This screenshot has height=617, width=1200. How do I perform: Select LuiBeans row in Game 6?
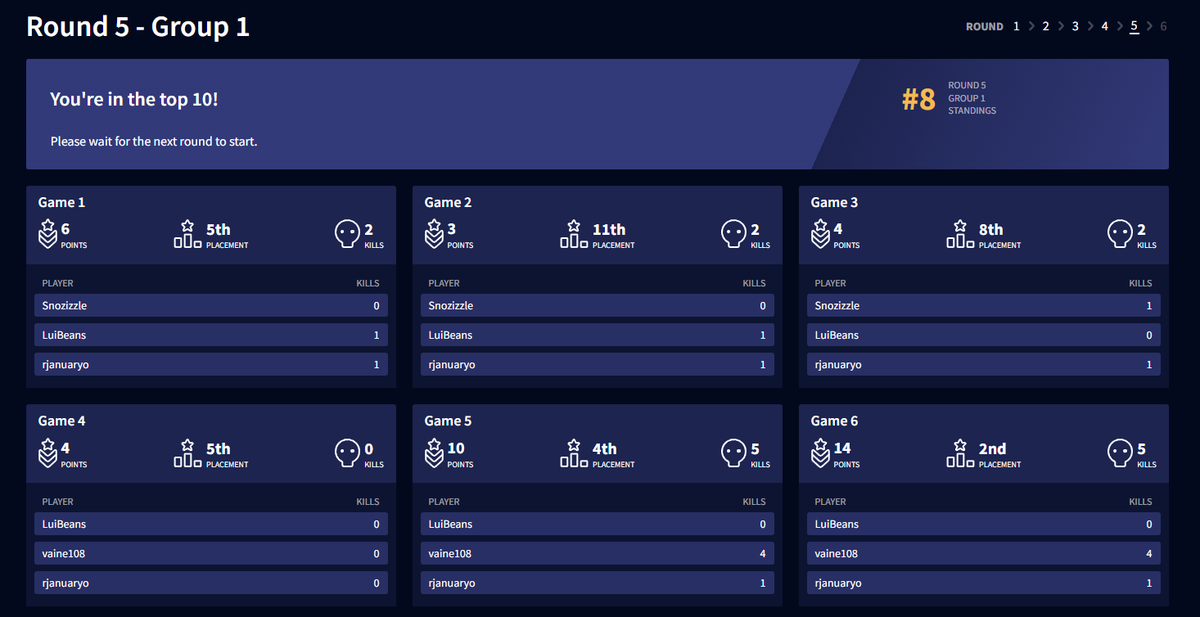(x=984, y=524)
